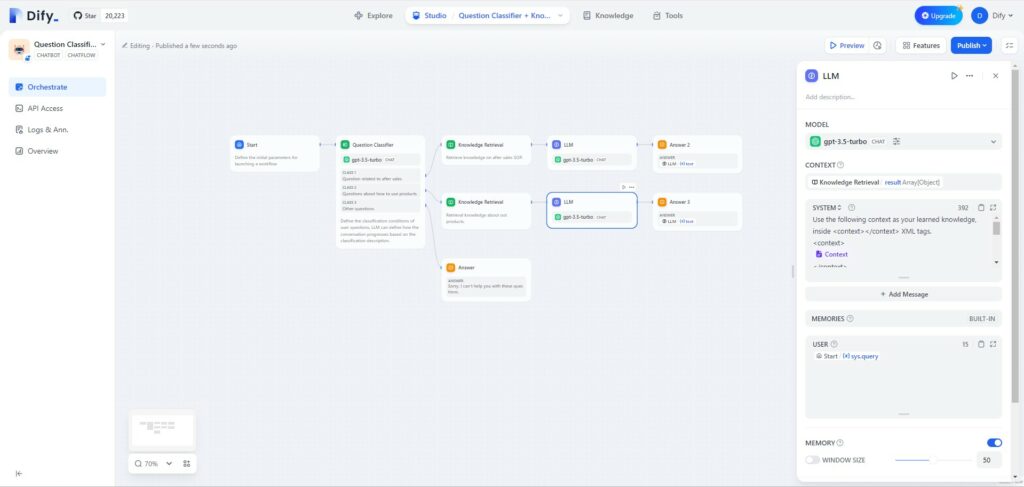Select the Answer 3 node
The height and width of the screenshot is (487, 1024).
pos(697,212)
